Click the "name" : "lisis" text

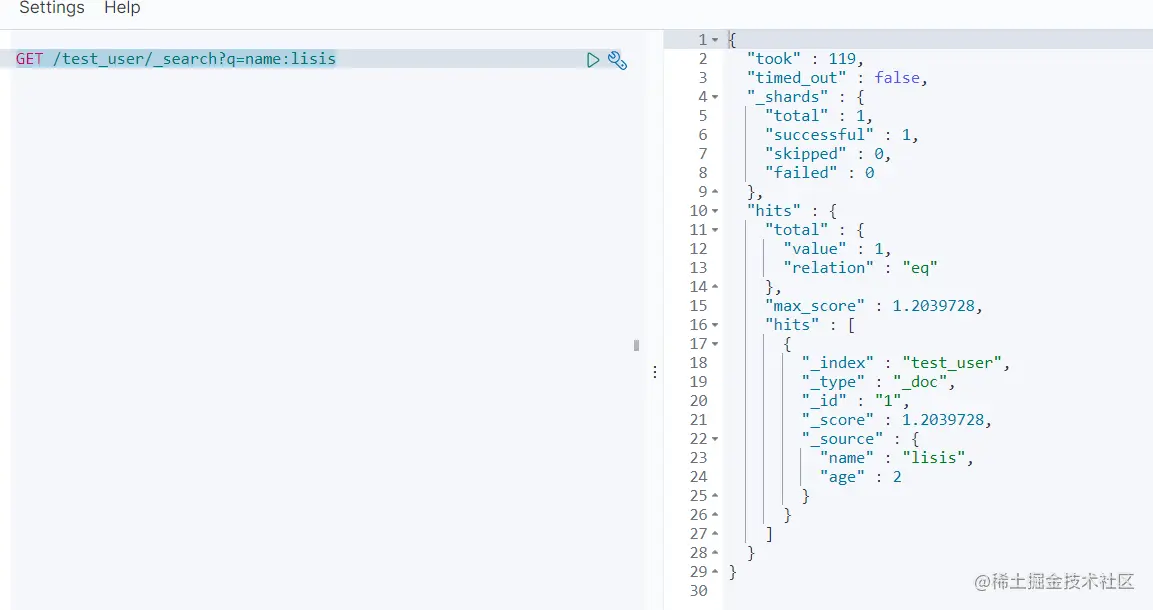point(897,458)
